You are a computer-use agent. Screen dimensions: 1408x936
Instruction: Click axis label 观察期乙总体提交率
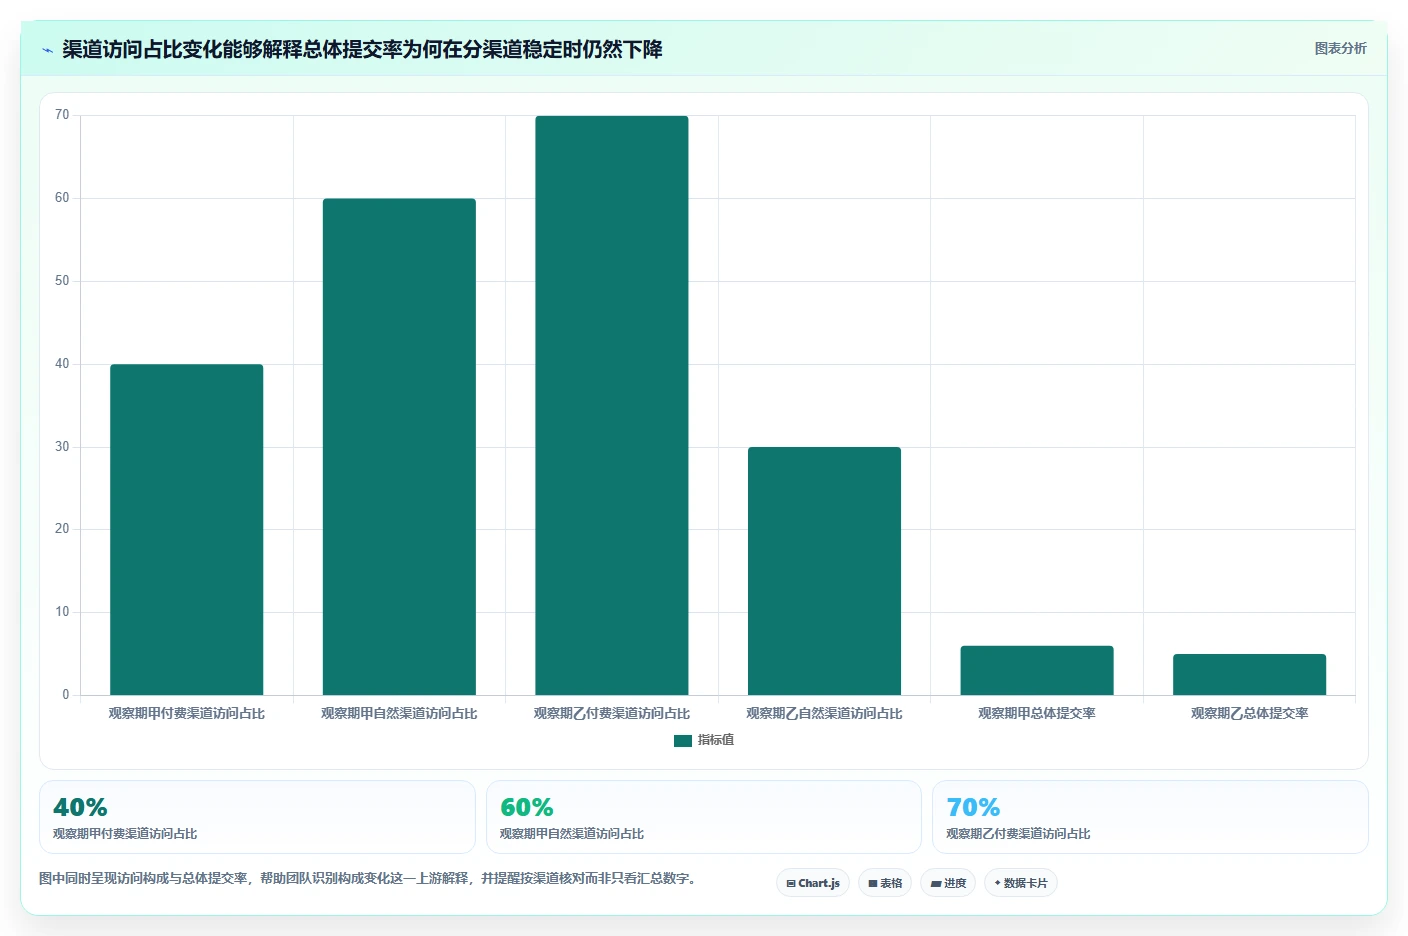click(1249, 714)
